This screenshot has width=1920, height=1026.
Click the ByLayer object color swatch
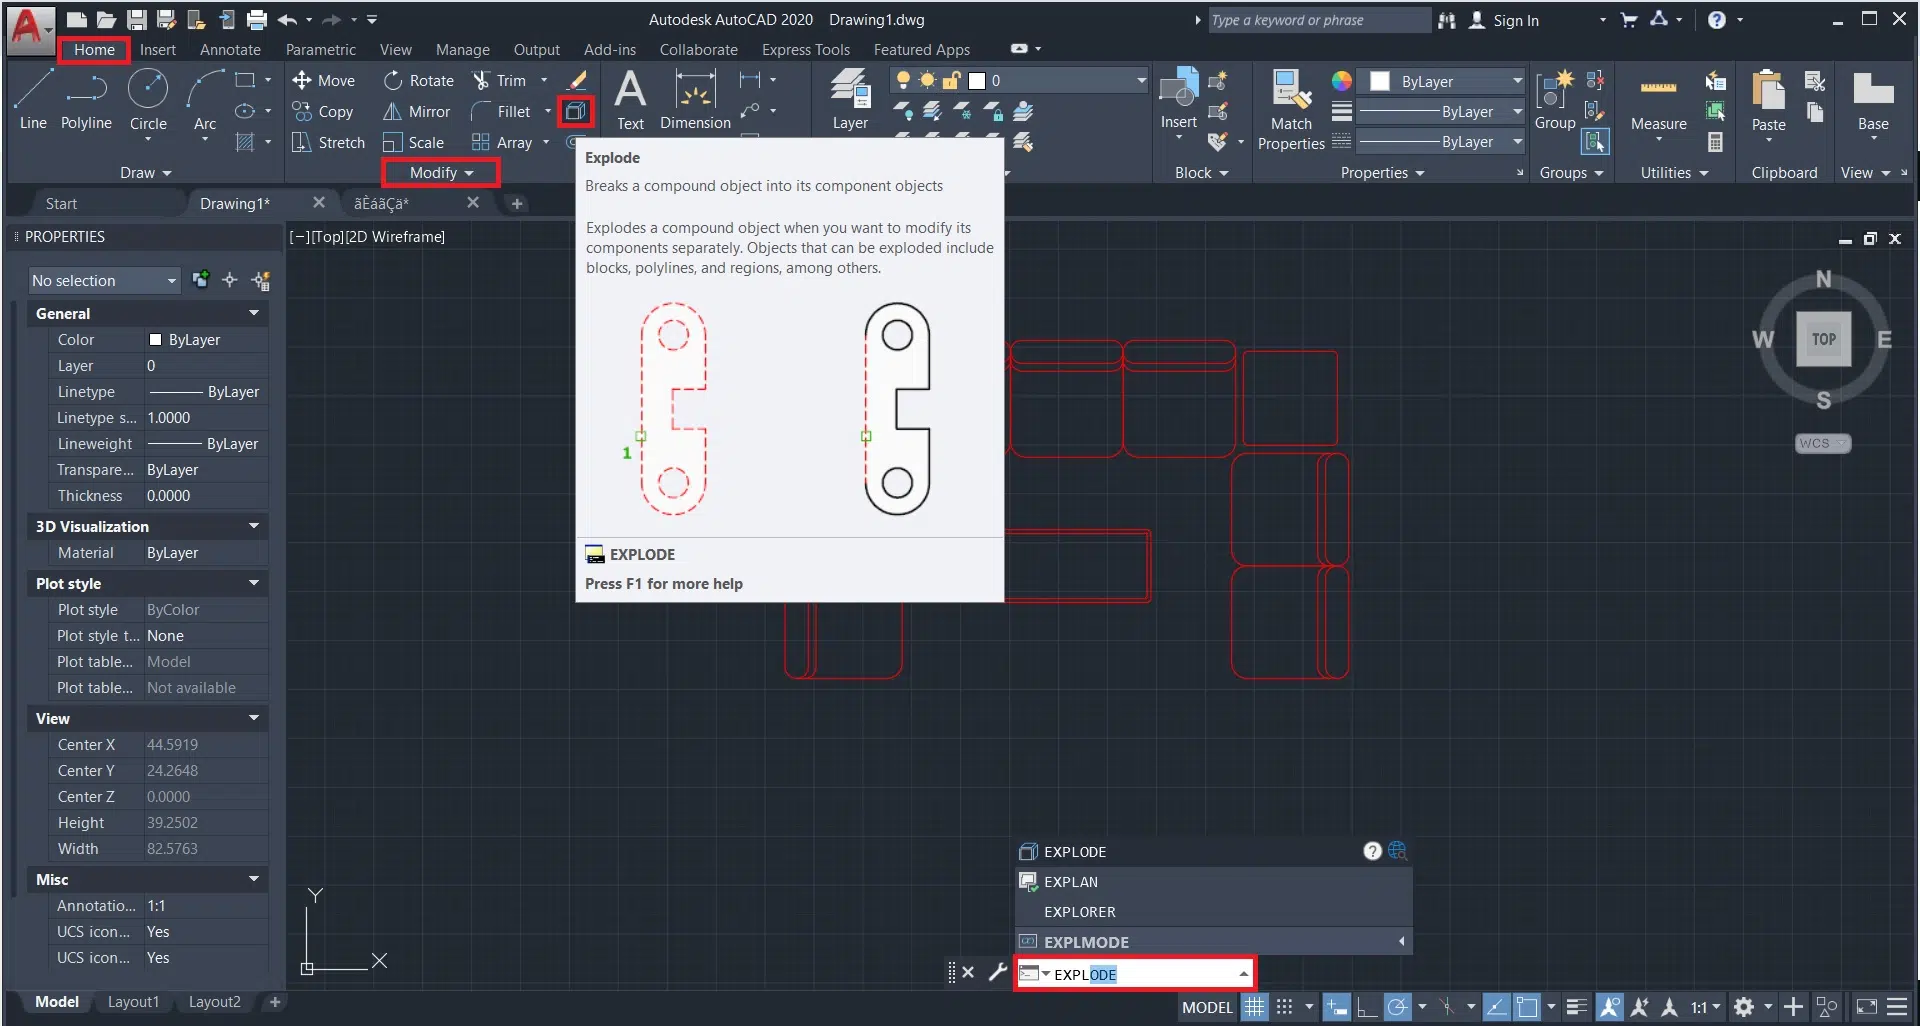(x=1380, y=82)
